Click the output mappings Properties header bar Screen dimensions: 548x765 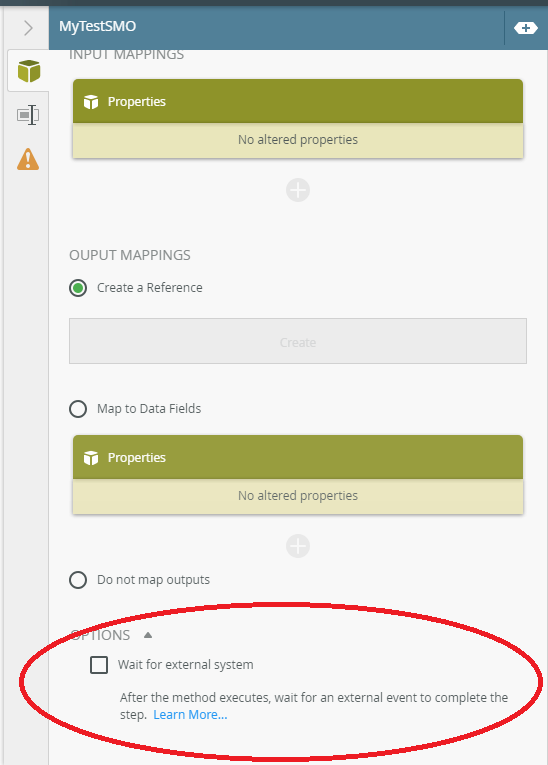tap(298, 457)
